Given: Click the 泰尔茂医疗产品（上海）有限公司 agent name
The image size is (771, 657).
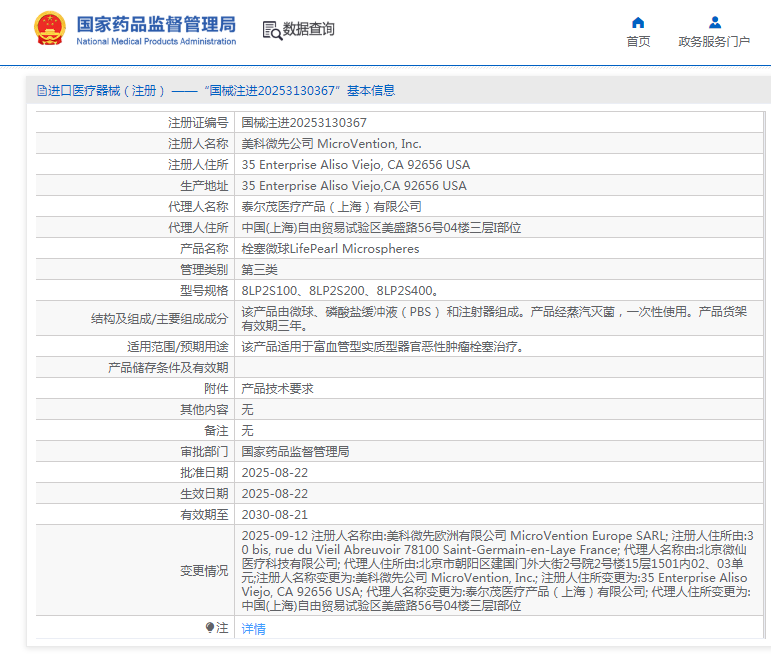Looking at the screenshot, I should coord(332,207).
